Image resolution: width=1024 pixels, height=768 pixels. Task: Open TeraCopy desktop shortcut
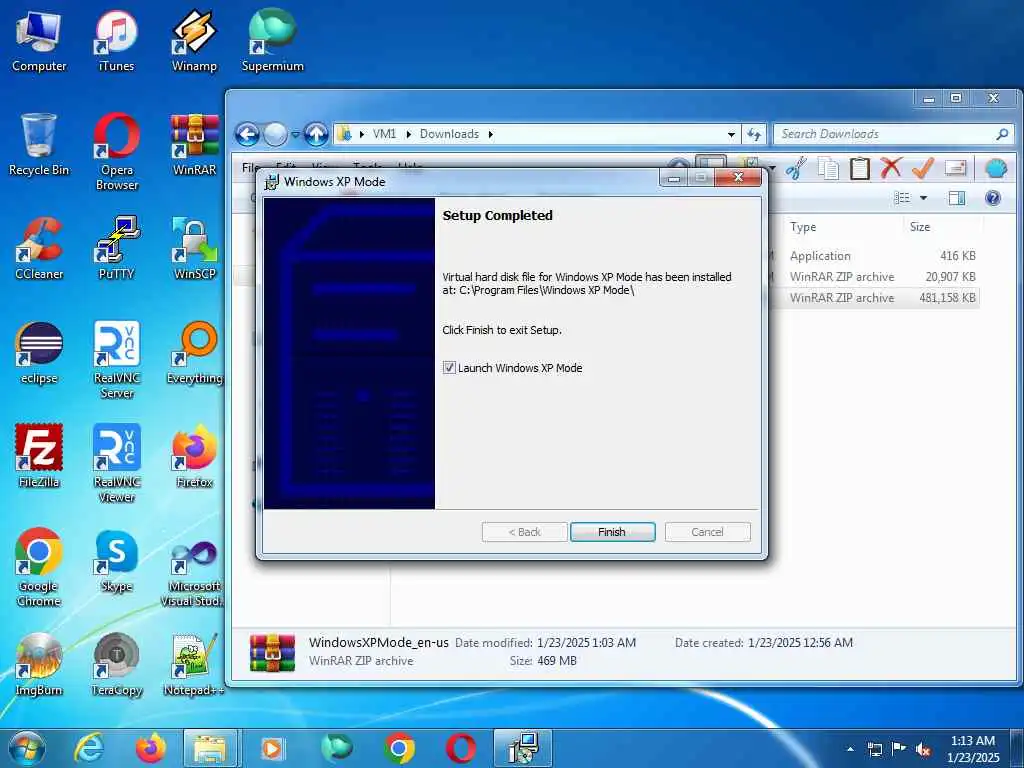116,664
